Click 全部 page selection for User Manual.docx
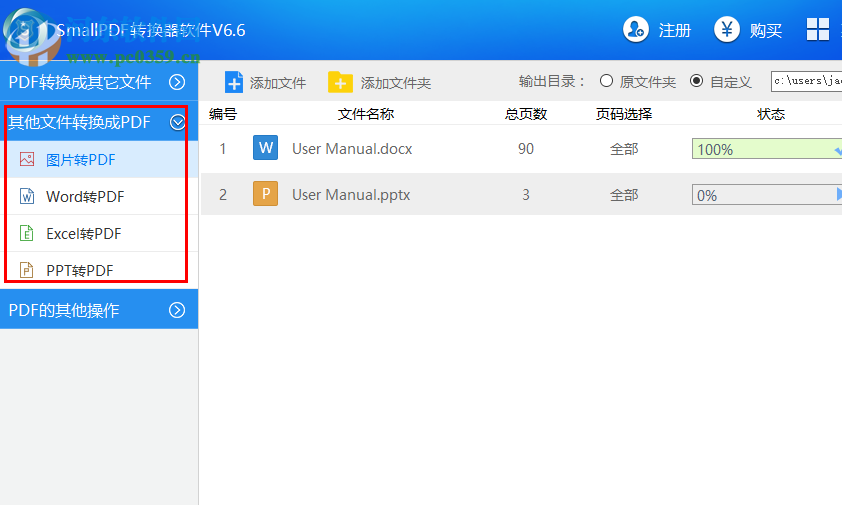Screen dimensions: 842x505 click(624, 149)
